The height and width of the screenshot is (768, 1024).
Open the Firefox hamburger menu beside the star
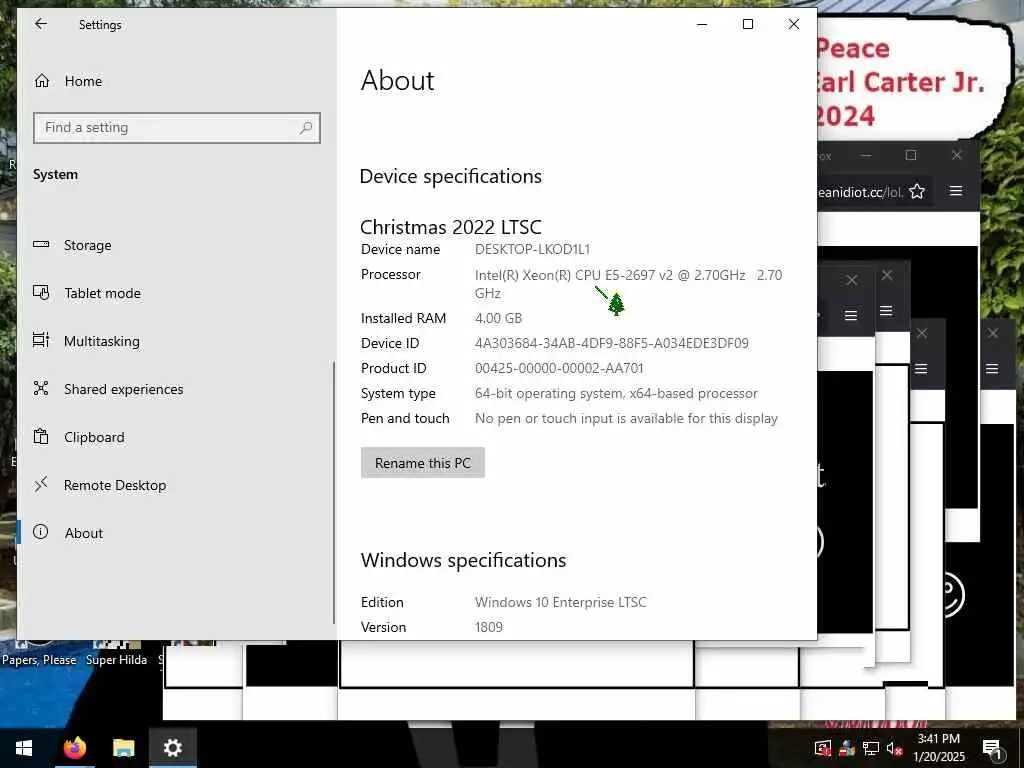pyautogui.click(x=956, y=191)
